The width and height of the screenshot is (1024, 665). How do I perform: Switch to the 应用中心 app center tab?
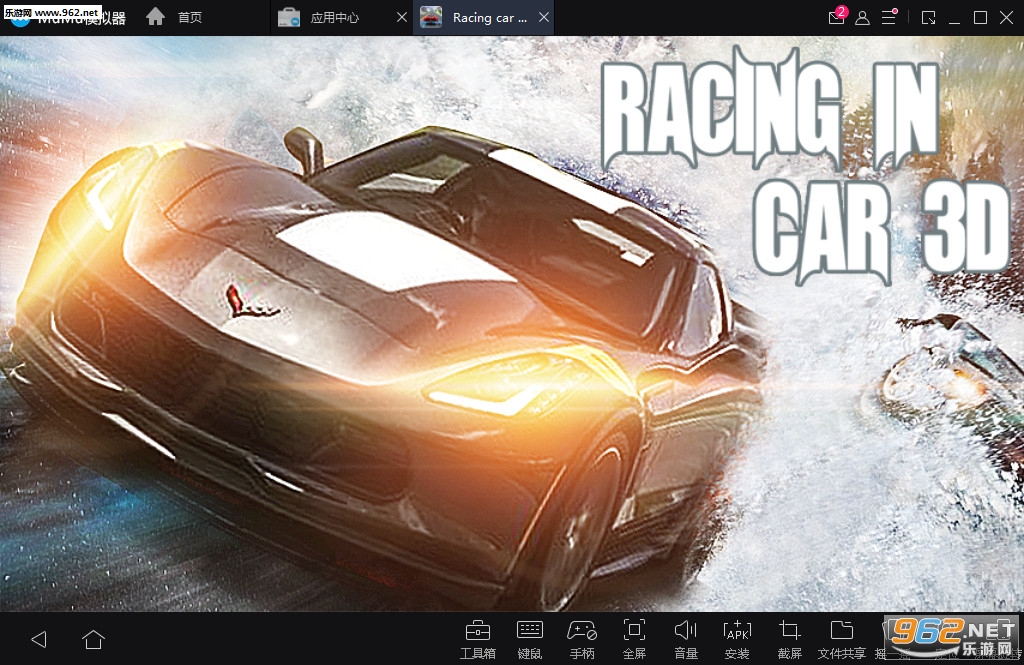(334, 18)
